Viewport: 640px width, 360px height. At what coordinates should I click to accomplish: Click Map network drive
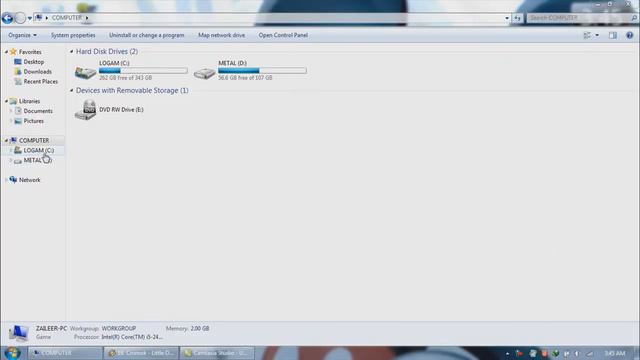point(221,36)
